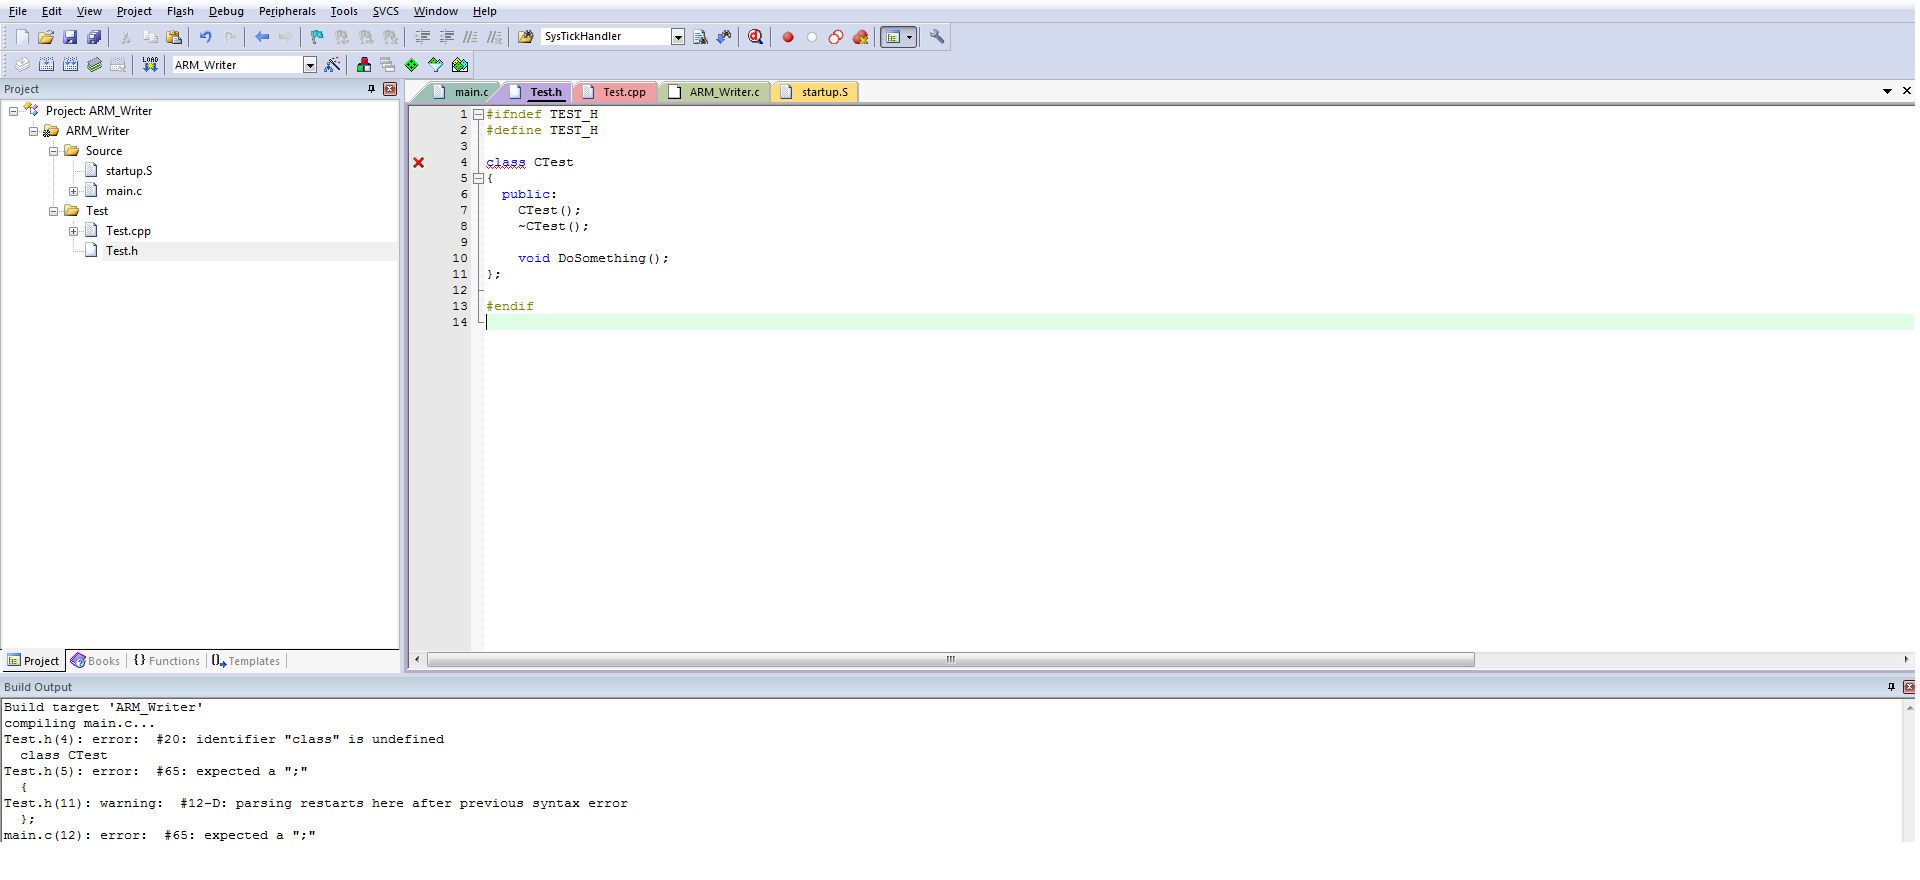The image size is (1920, 880).
Task: Click the Save All icon
Action: coord(94,37)
